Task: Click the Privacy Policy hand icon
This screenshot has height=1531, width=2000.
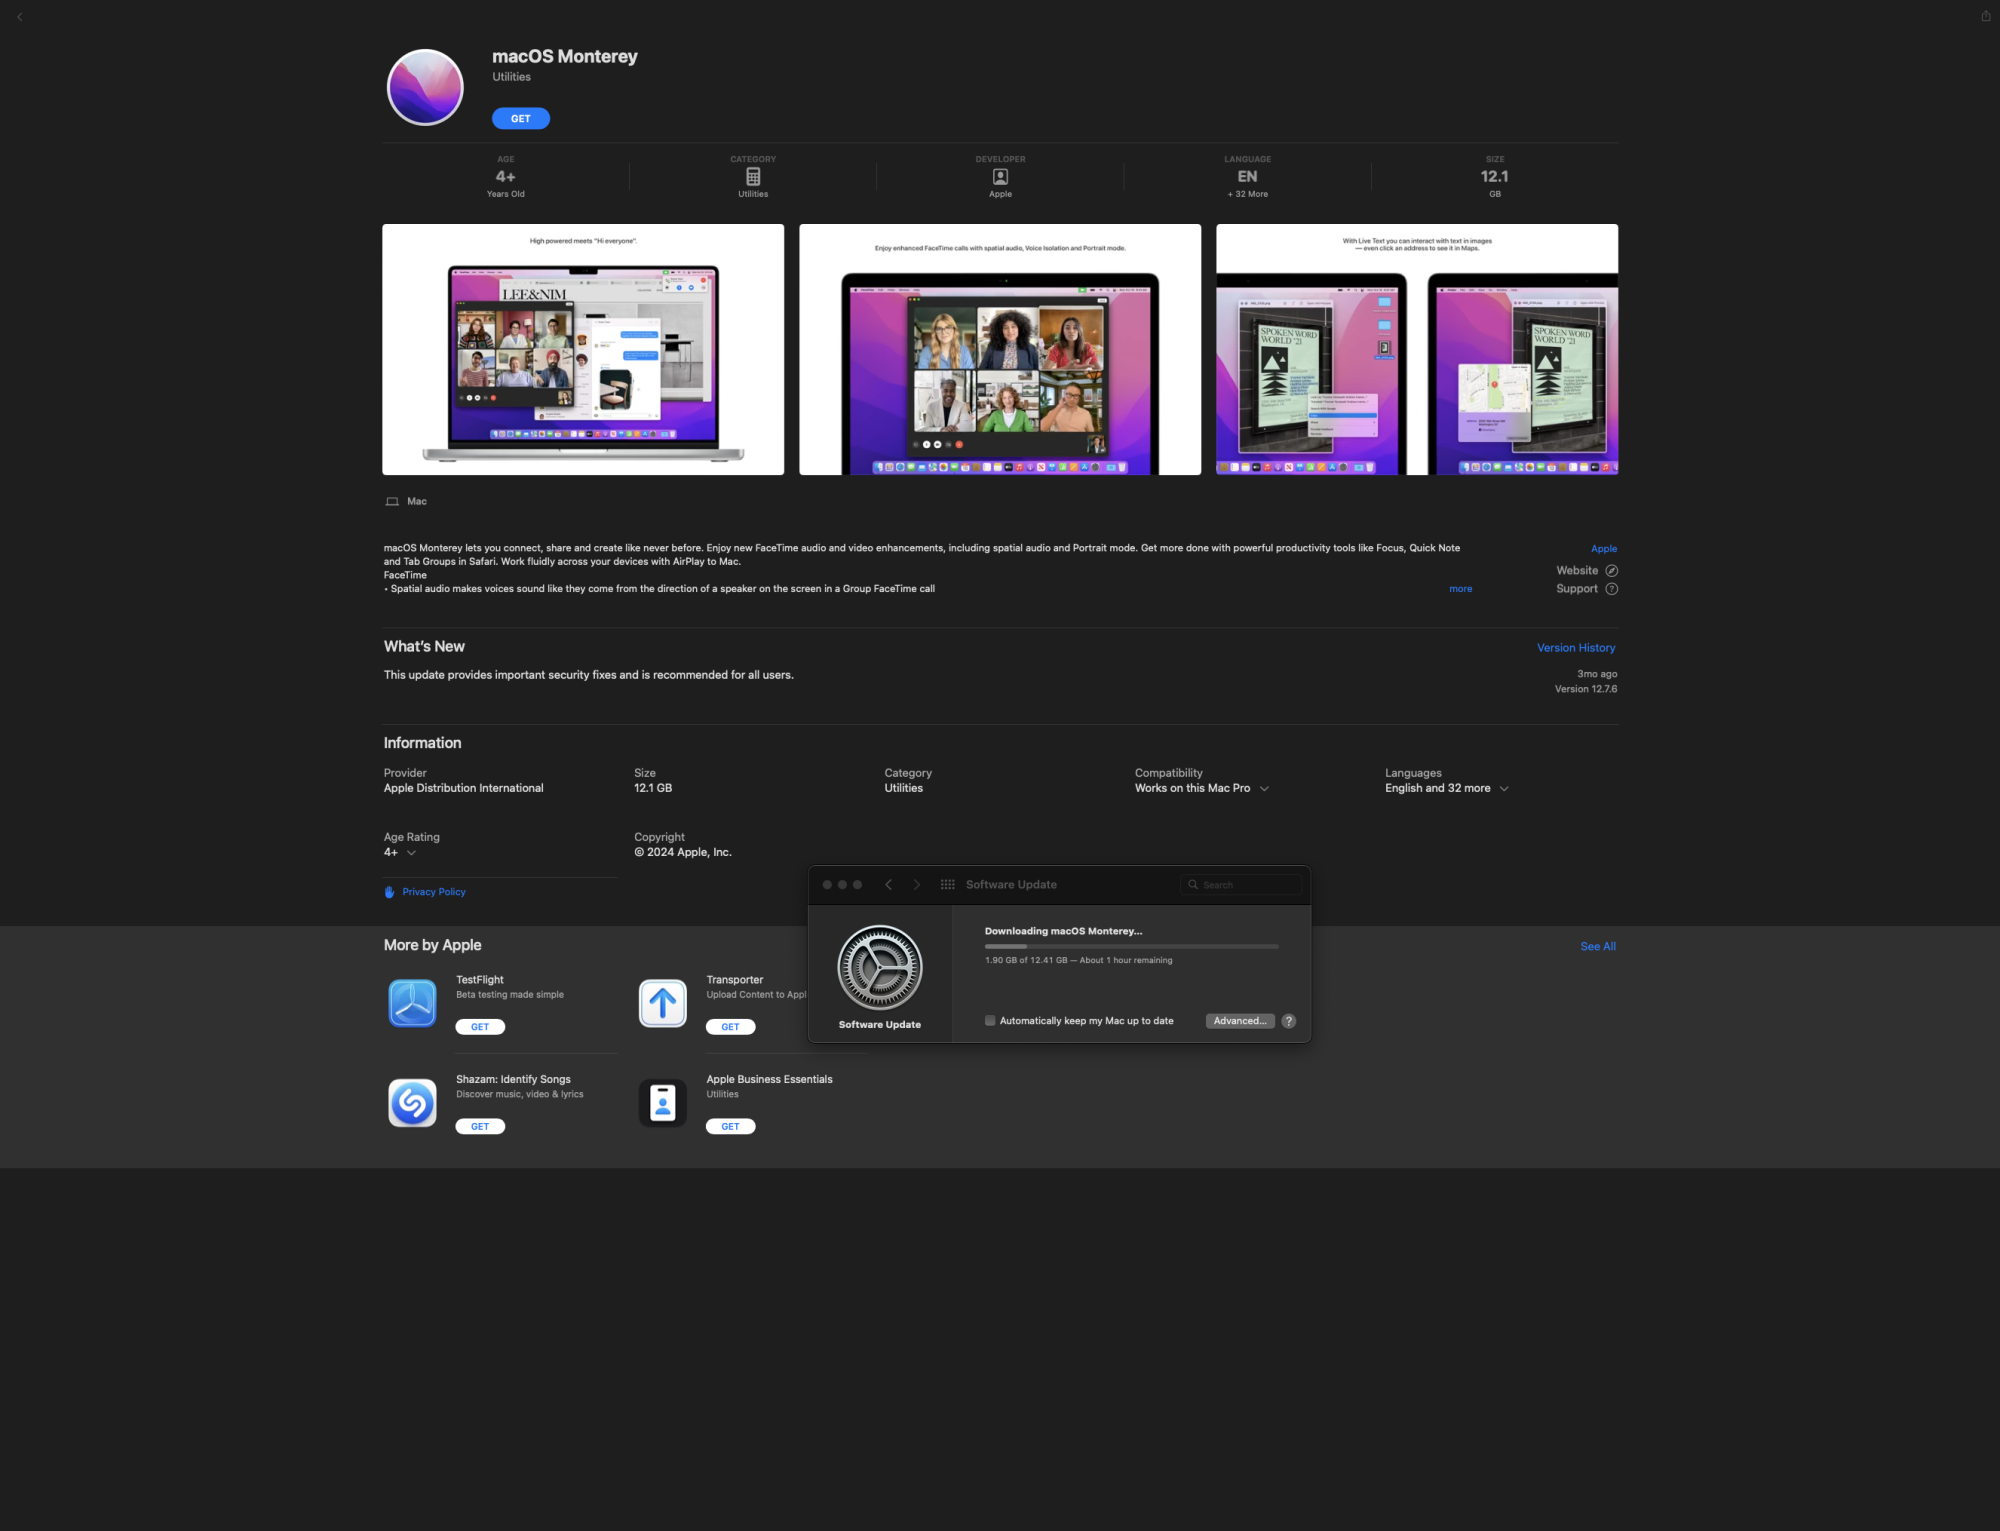Action: coord(389,891)
